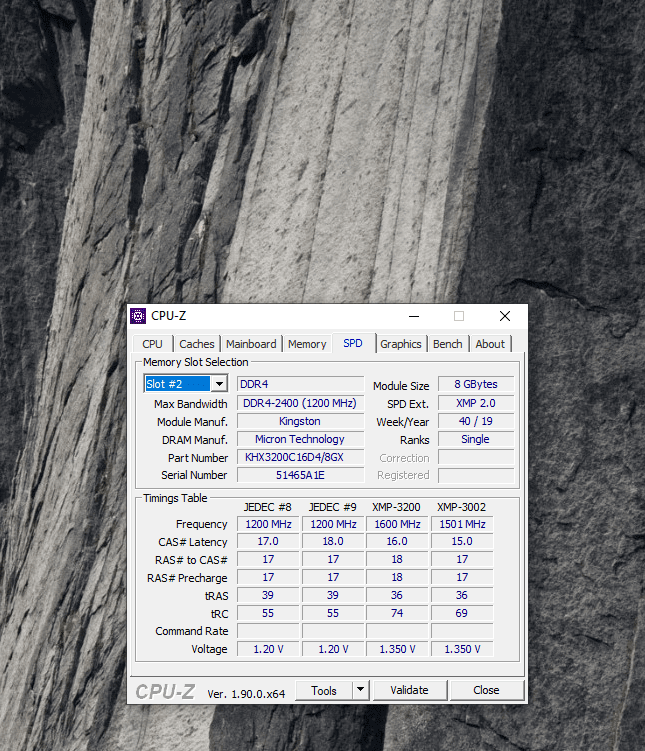Screen dimensions: 645x751
Task: Click the Tools button
Action: (x=324, y=690)
